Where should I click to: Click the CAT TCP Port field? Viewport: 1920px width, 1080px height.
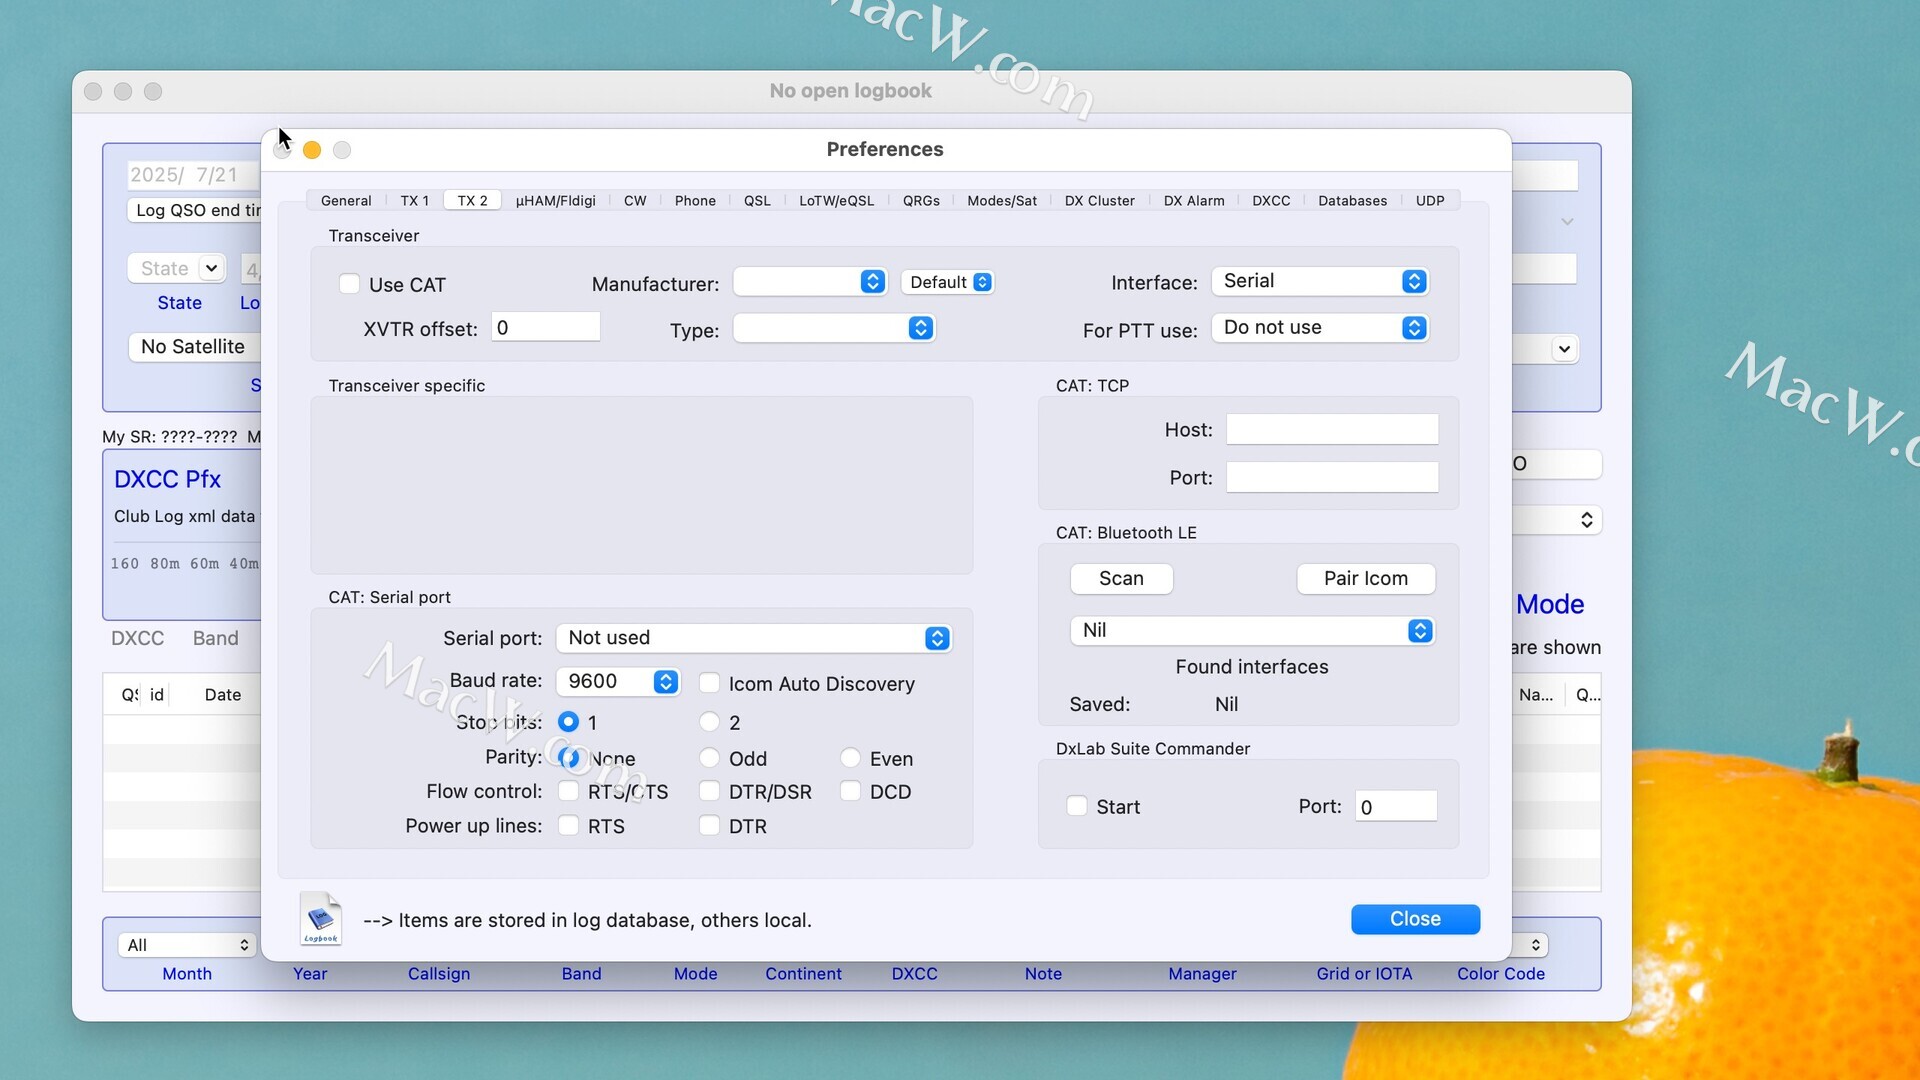click(1332, 477)
